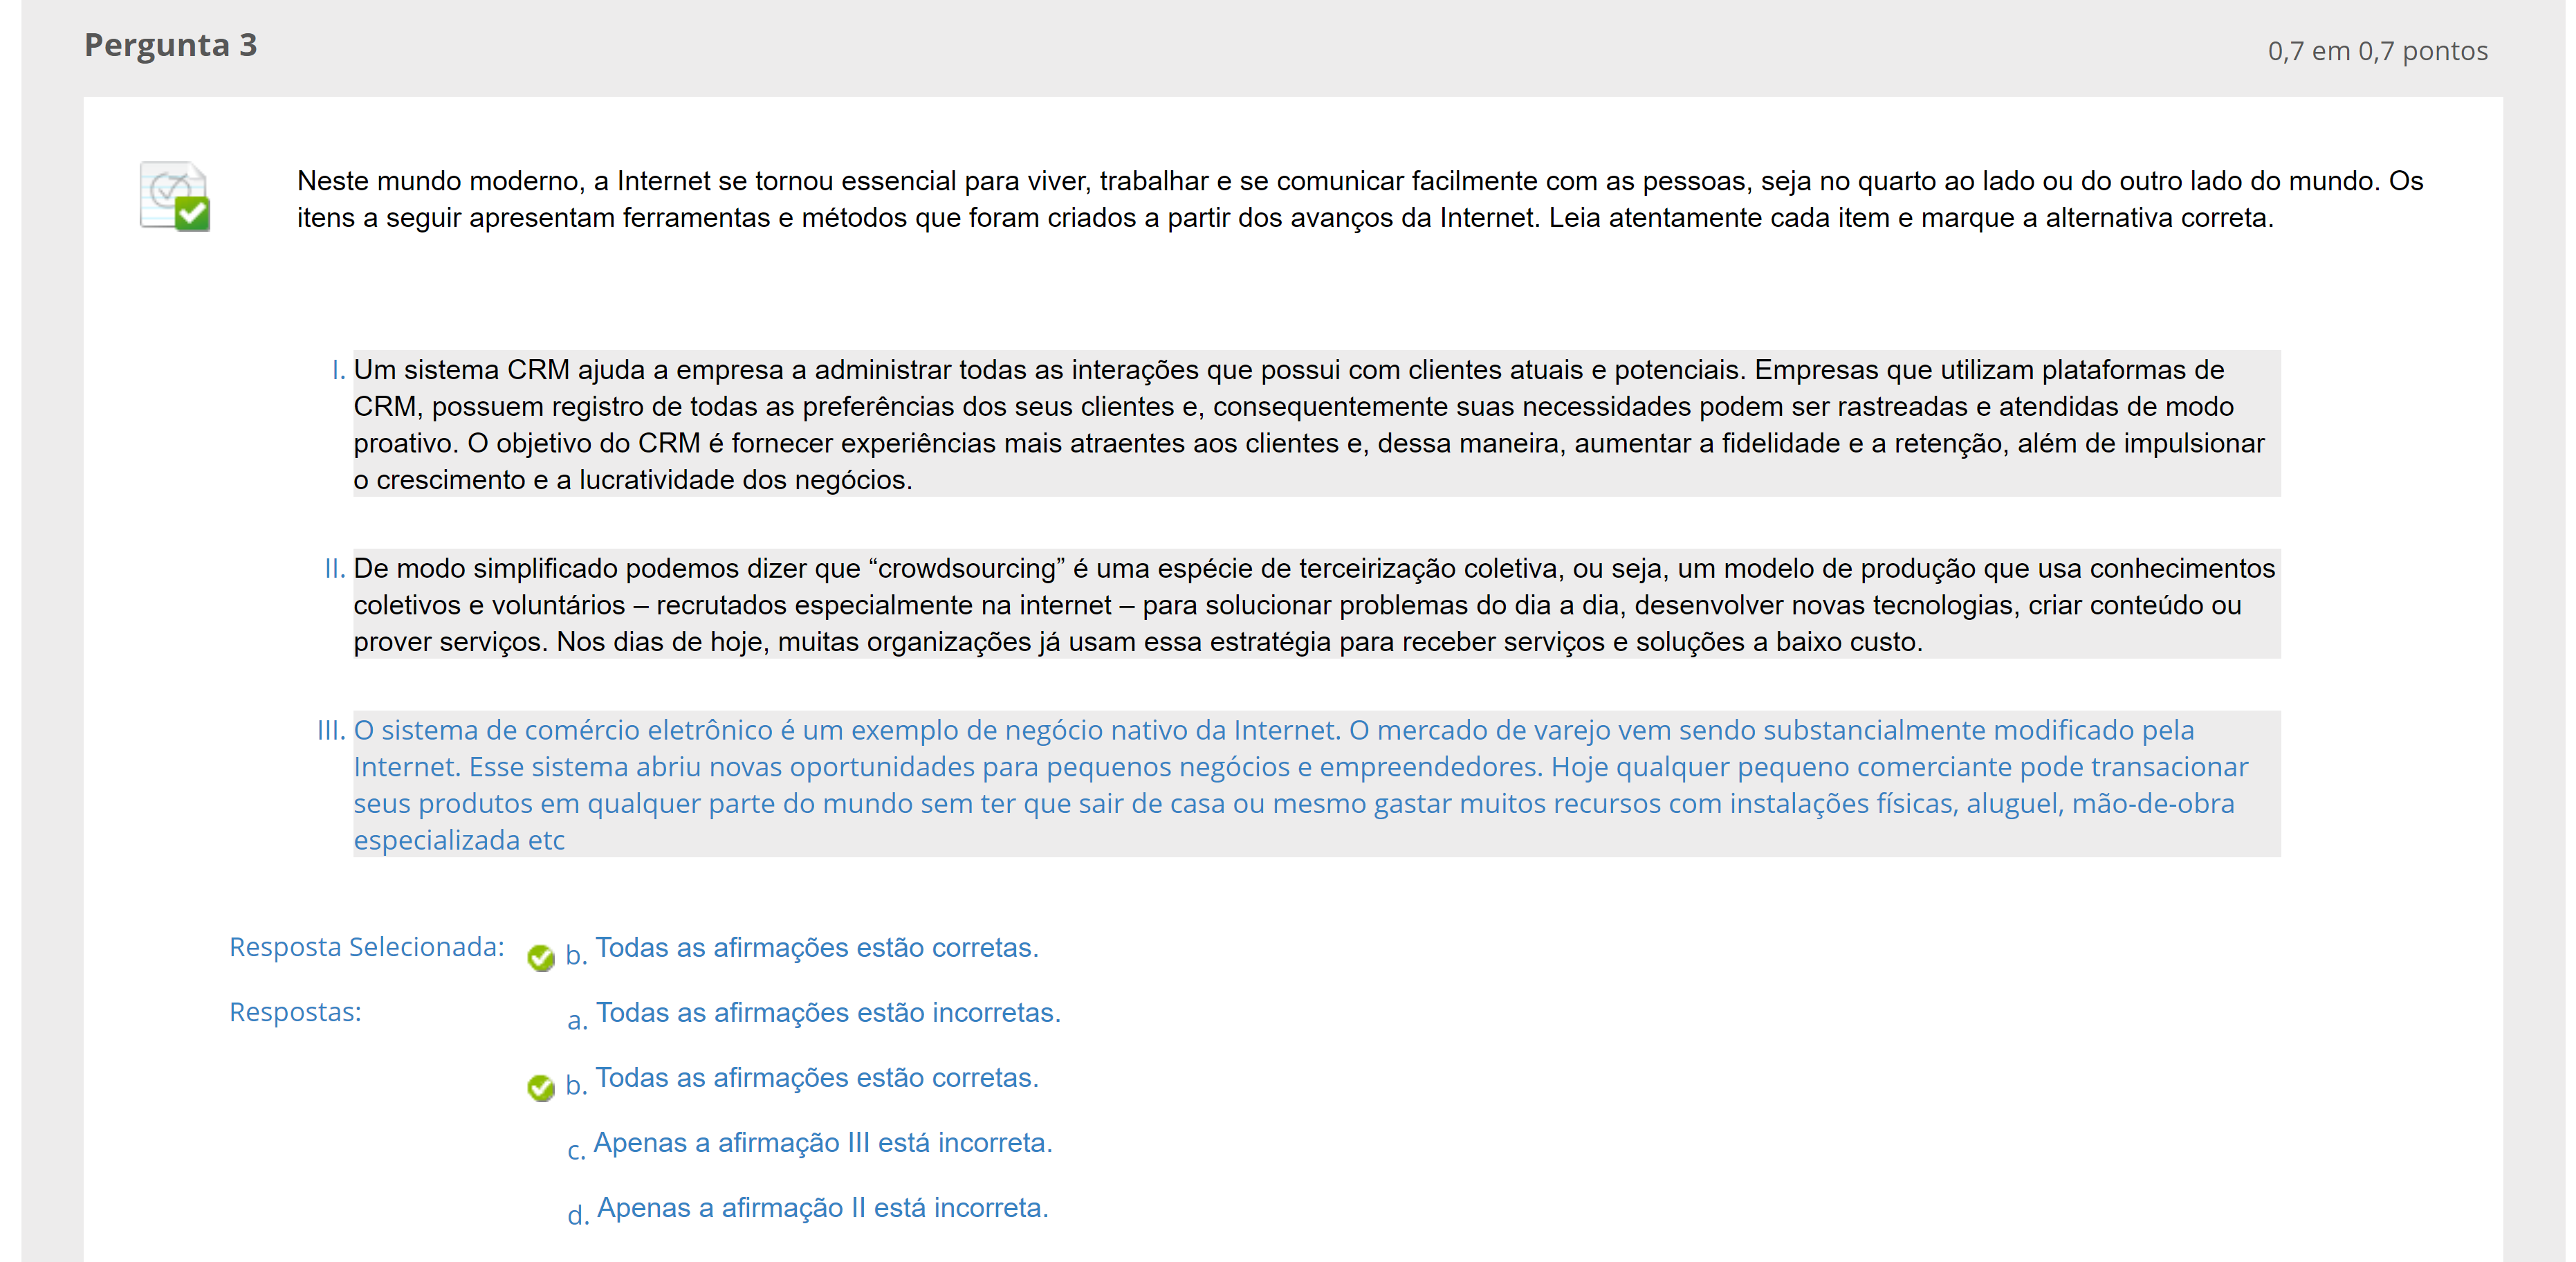This screenshot has width=2576, height=1262.
Task: Click the Roman numeral II list marker
Action: pyautogui.click(x=334, y=569)
